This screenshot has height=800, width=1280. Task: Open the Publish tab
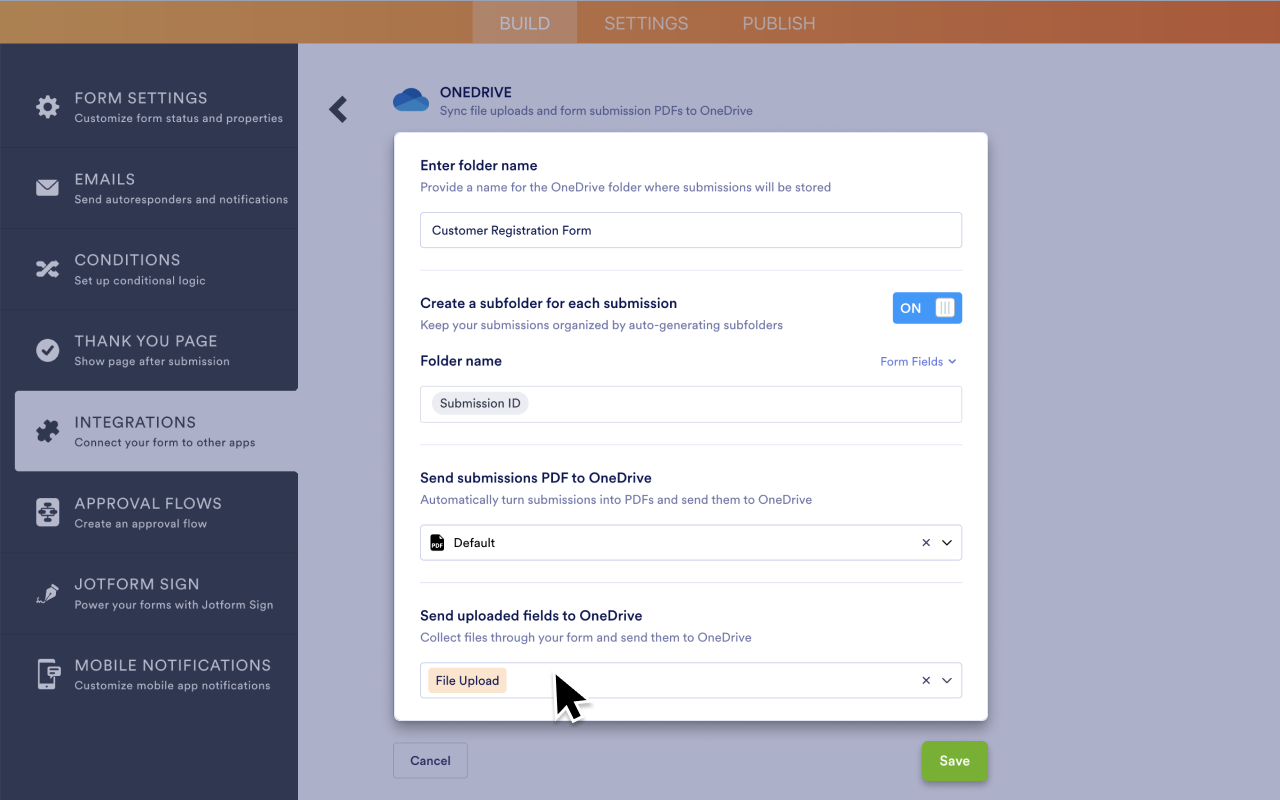778,22
